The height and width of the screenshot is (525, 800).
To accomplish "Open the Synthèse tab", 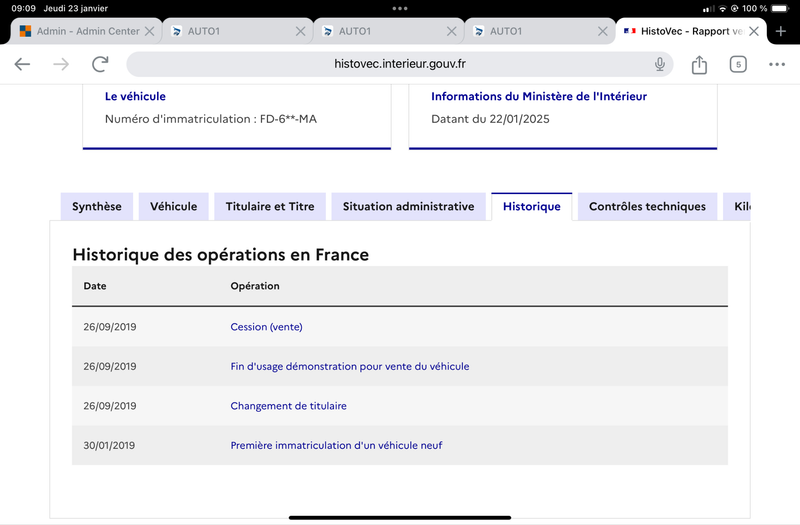I will pyautogui.click(x=97, y=207).
